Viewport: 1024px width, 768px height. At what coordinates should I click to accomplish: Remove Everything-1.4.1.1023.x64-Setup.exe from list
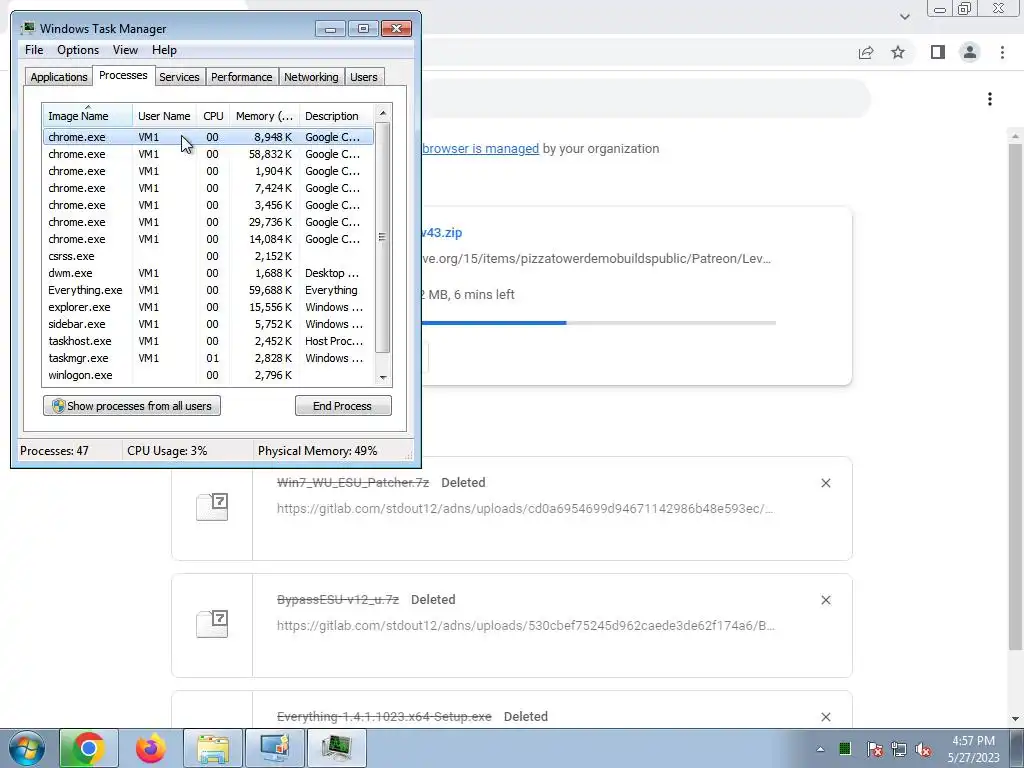click(x=825, y=716)
